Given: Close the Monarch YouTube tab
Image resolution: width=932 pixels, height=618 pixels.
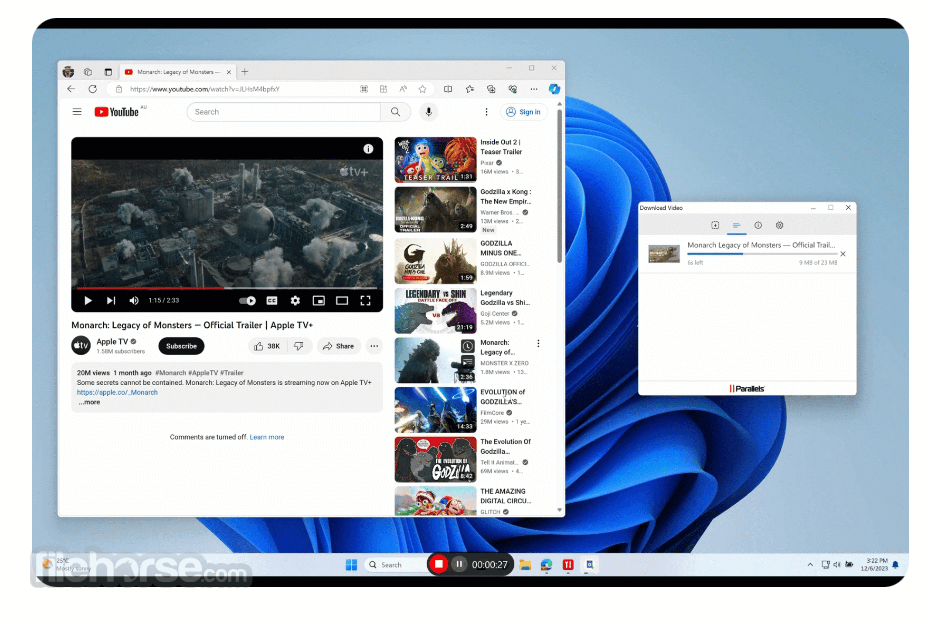Looking at the screenshot, I should click(229, 72).
